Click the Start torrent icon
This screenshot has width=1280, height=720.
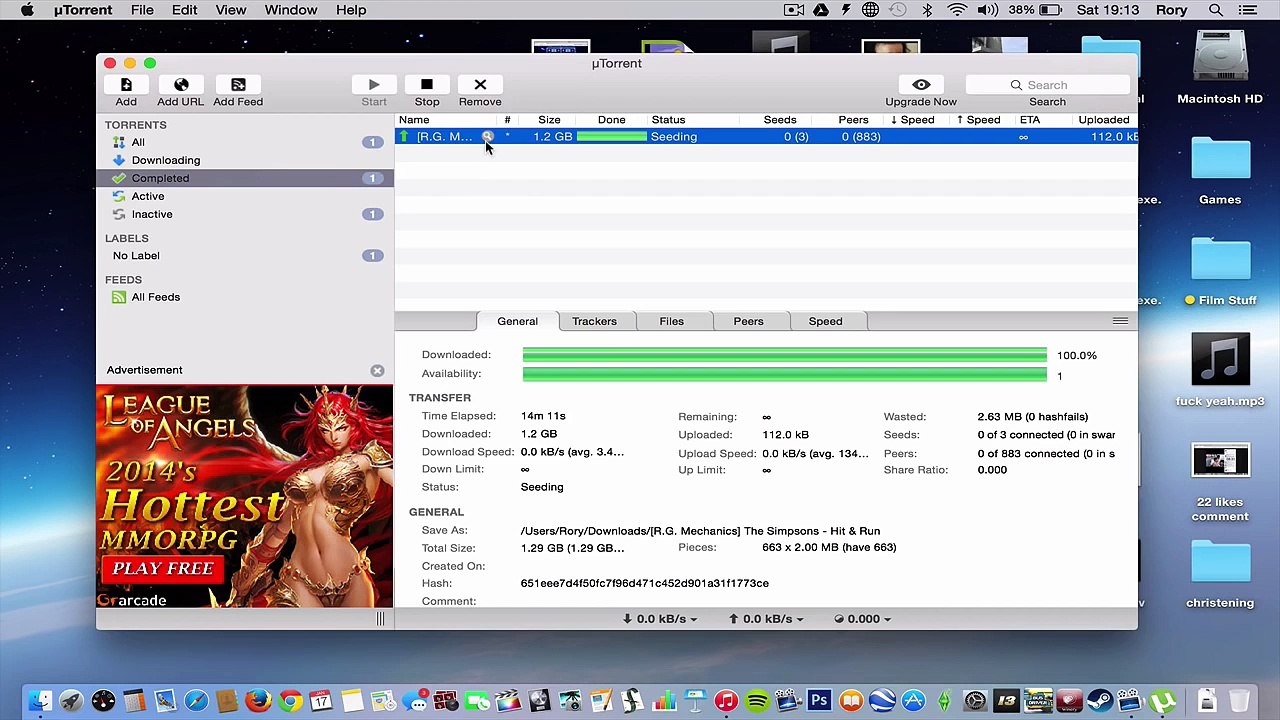pyautogui.click(x=374, y=86)
